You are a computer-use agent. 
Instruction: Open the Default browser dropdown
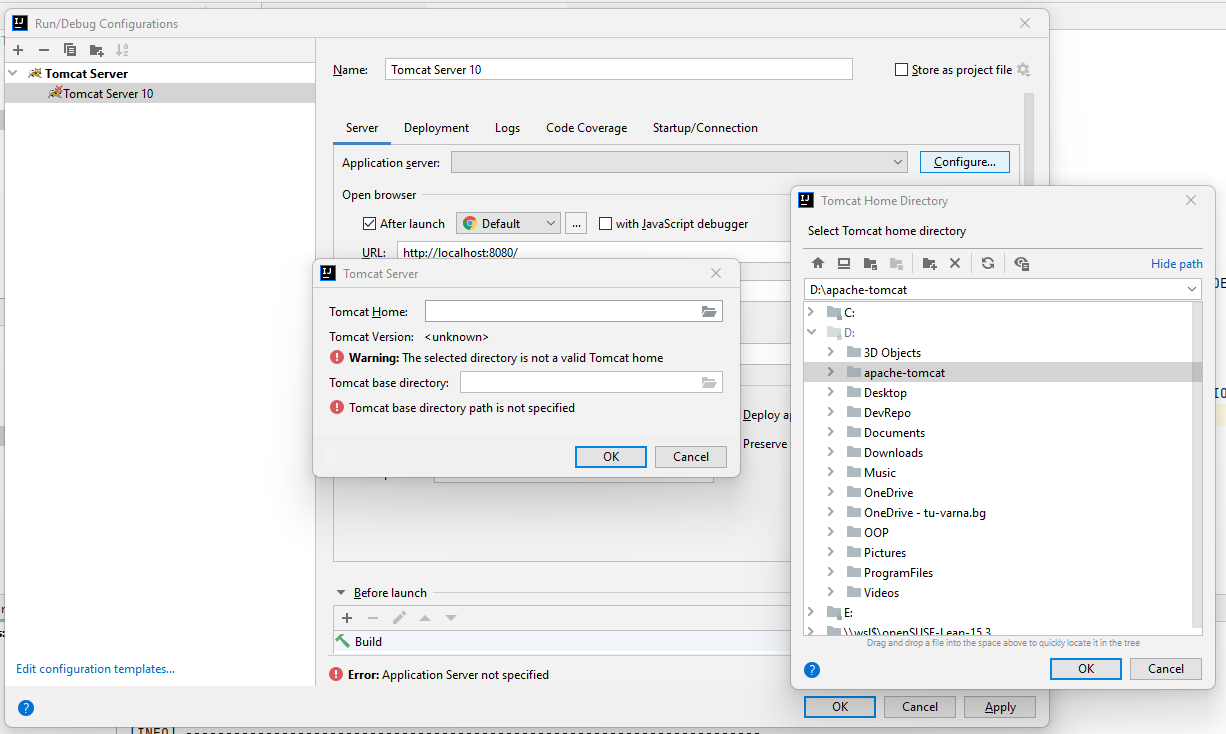click(508, 223)
